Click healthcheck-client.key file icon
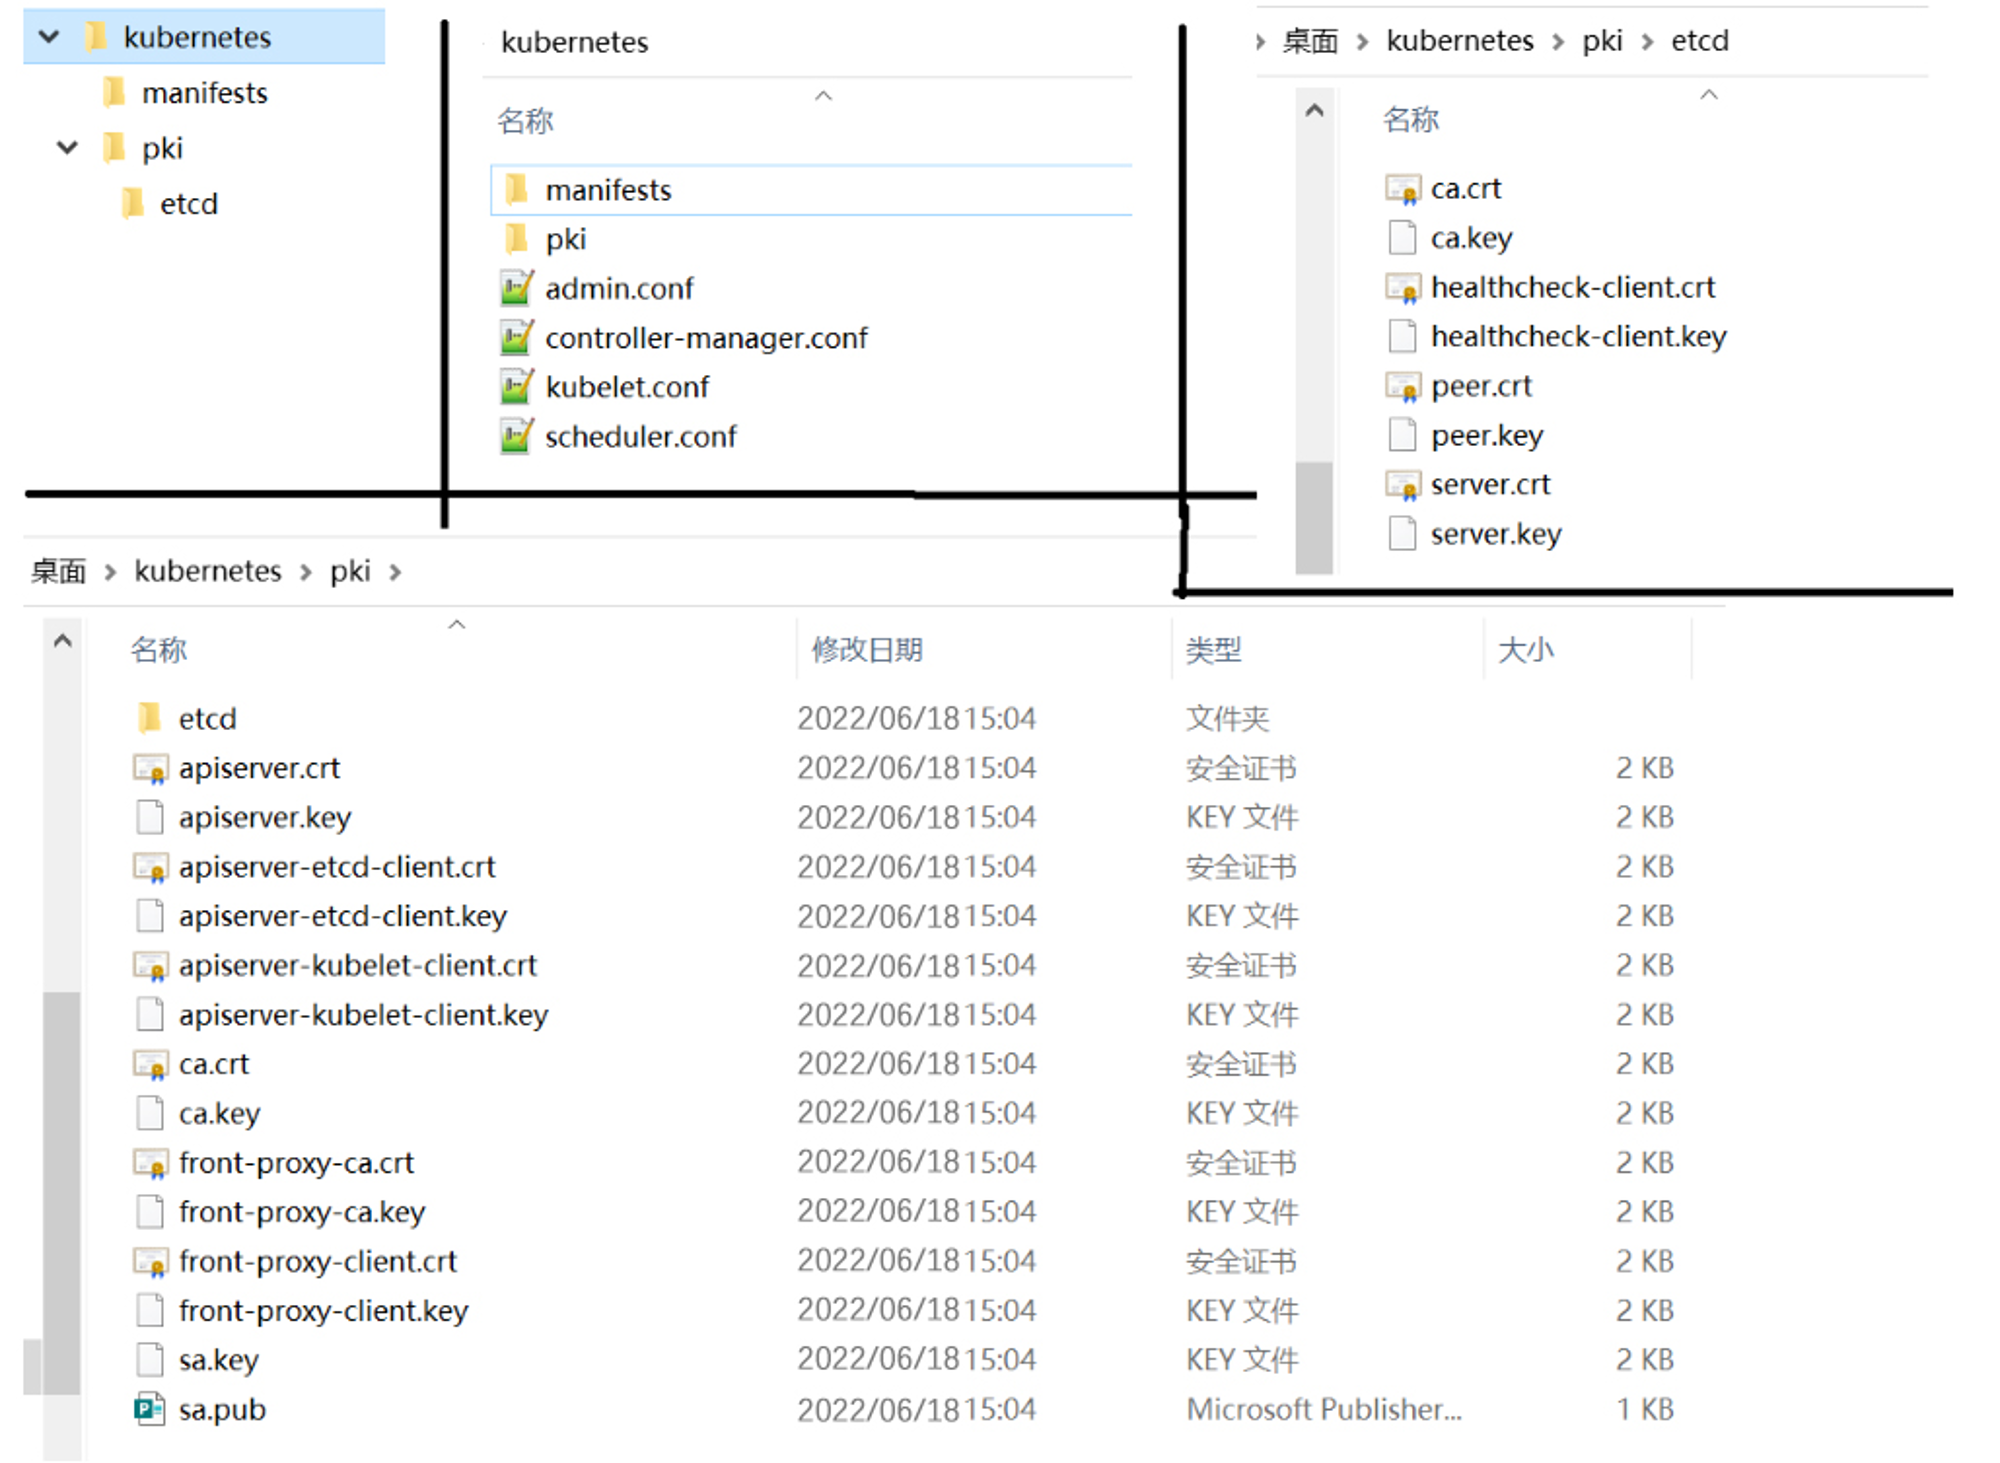This screenshot has width=2000, height=1463. (x=1403, y=336)
